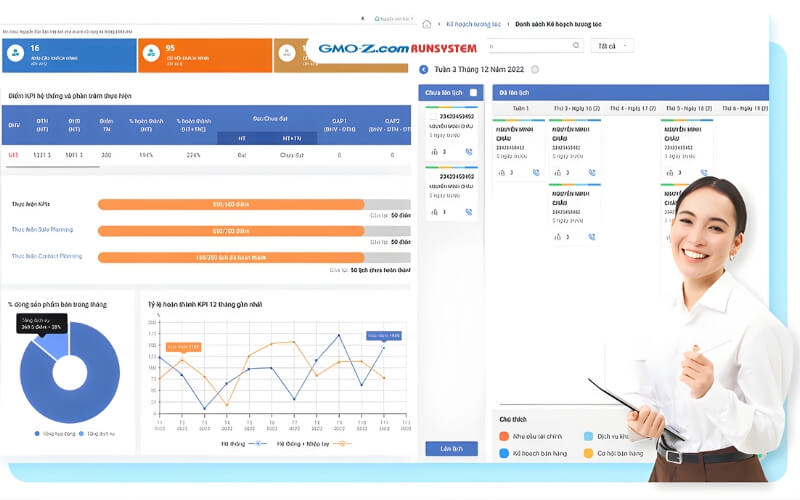Go to next week with grey arrow
Image resolution: width=800 pixels, height=500 pixels.
pyautogui.click(x=535, y=69)
